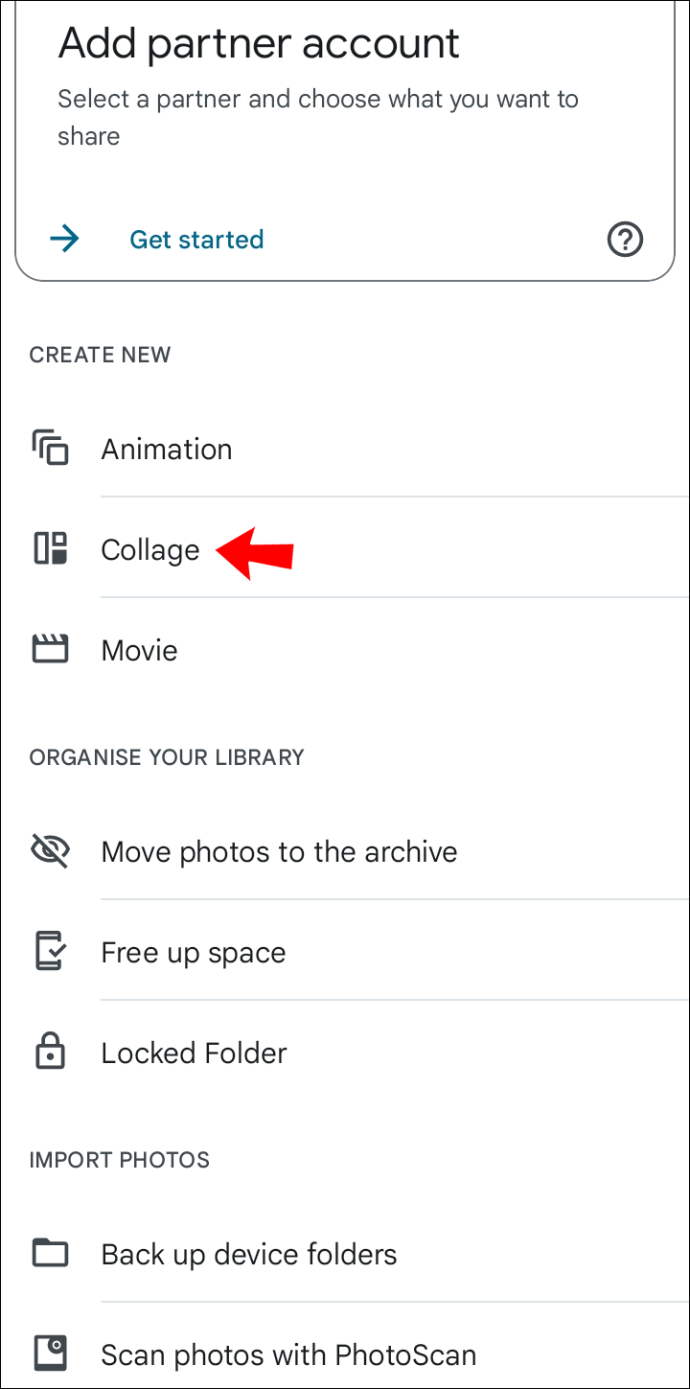Tap the Animation stacked-frames icon
The height and width of the screenshot is (1389, 690).
[x=50, y=449]
